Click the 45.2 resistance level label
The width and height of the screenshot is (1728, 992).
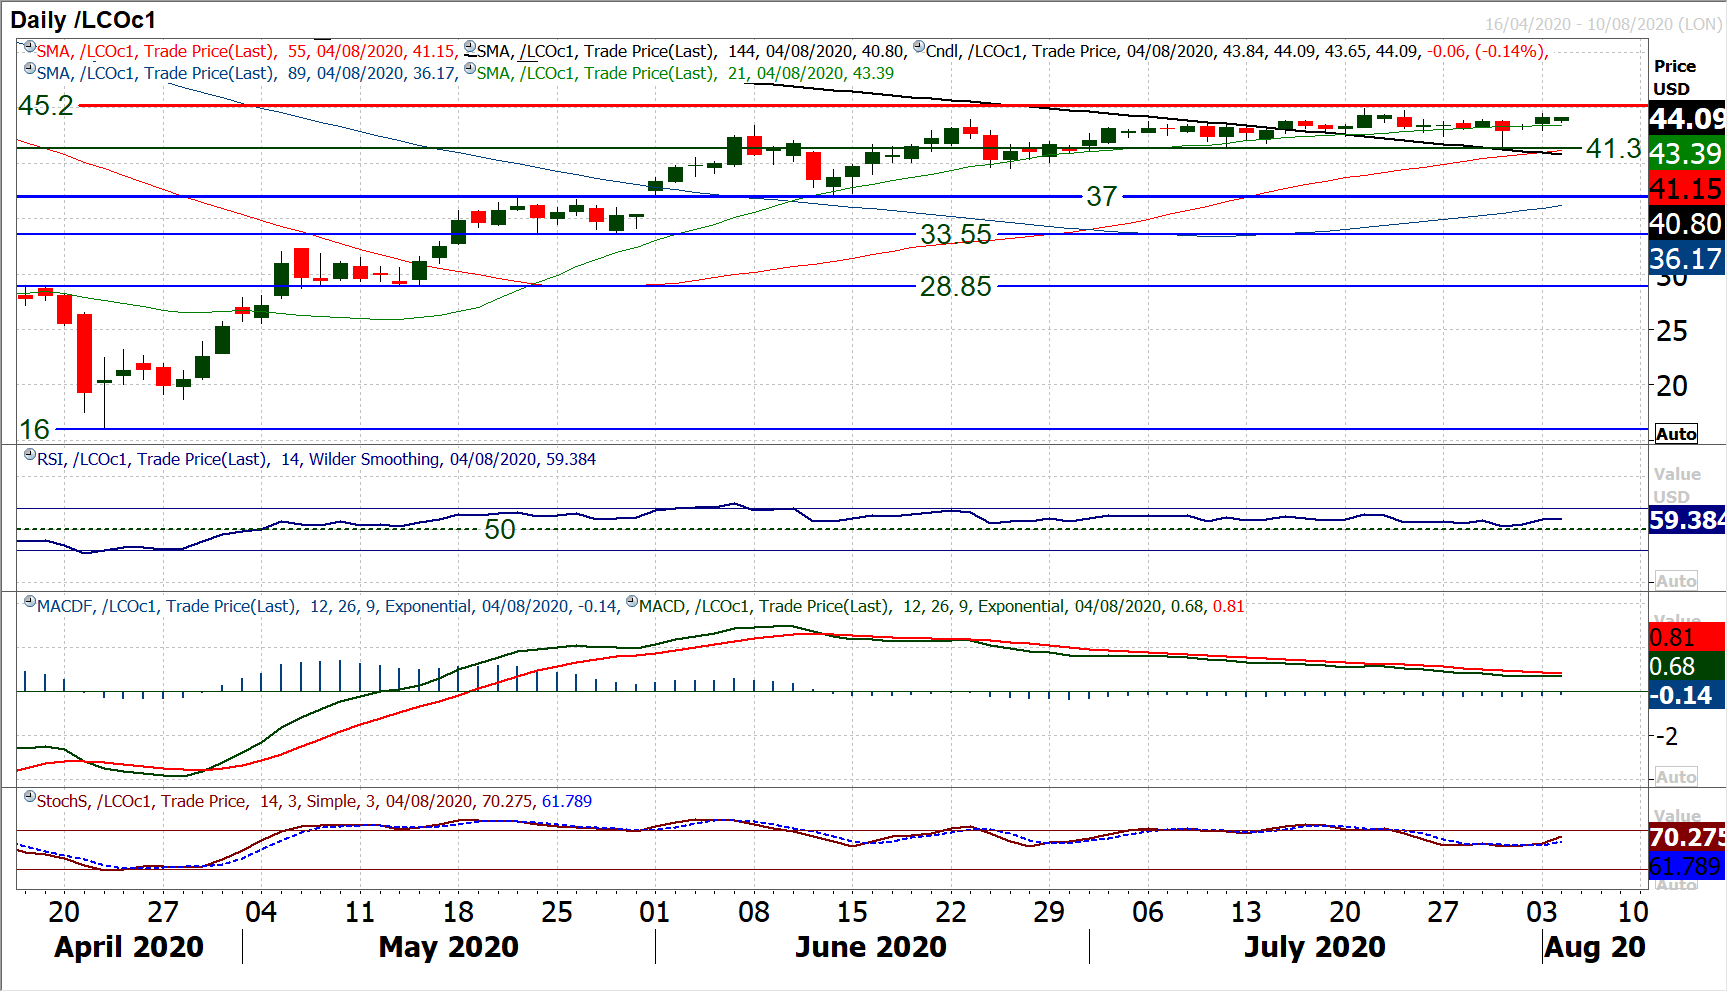[46, 105]
